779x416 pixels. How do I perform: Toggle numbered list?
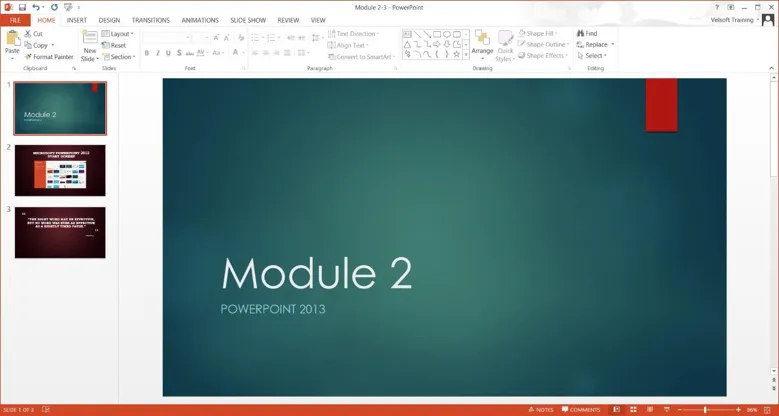(273, 37)
